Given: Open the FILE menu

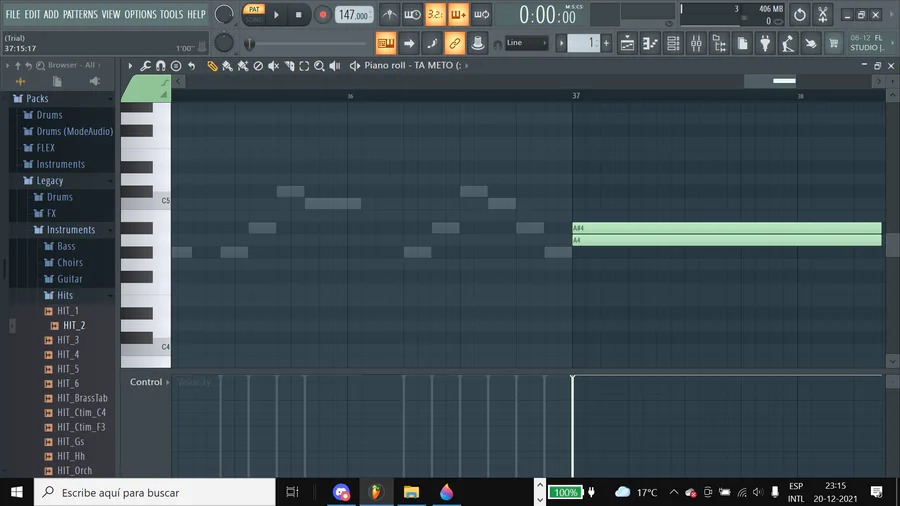Looking at the screenshot, I should 13,14.
